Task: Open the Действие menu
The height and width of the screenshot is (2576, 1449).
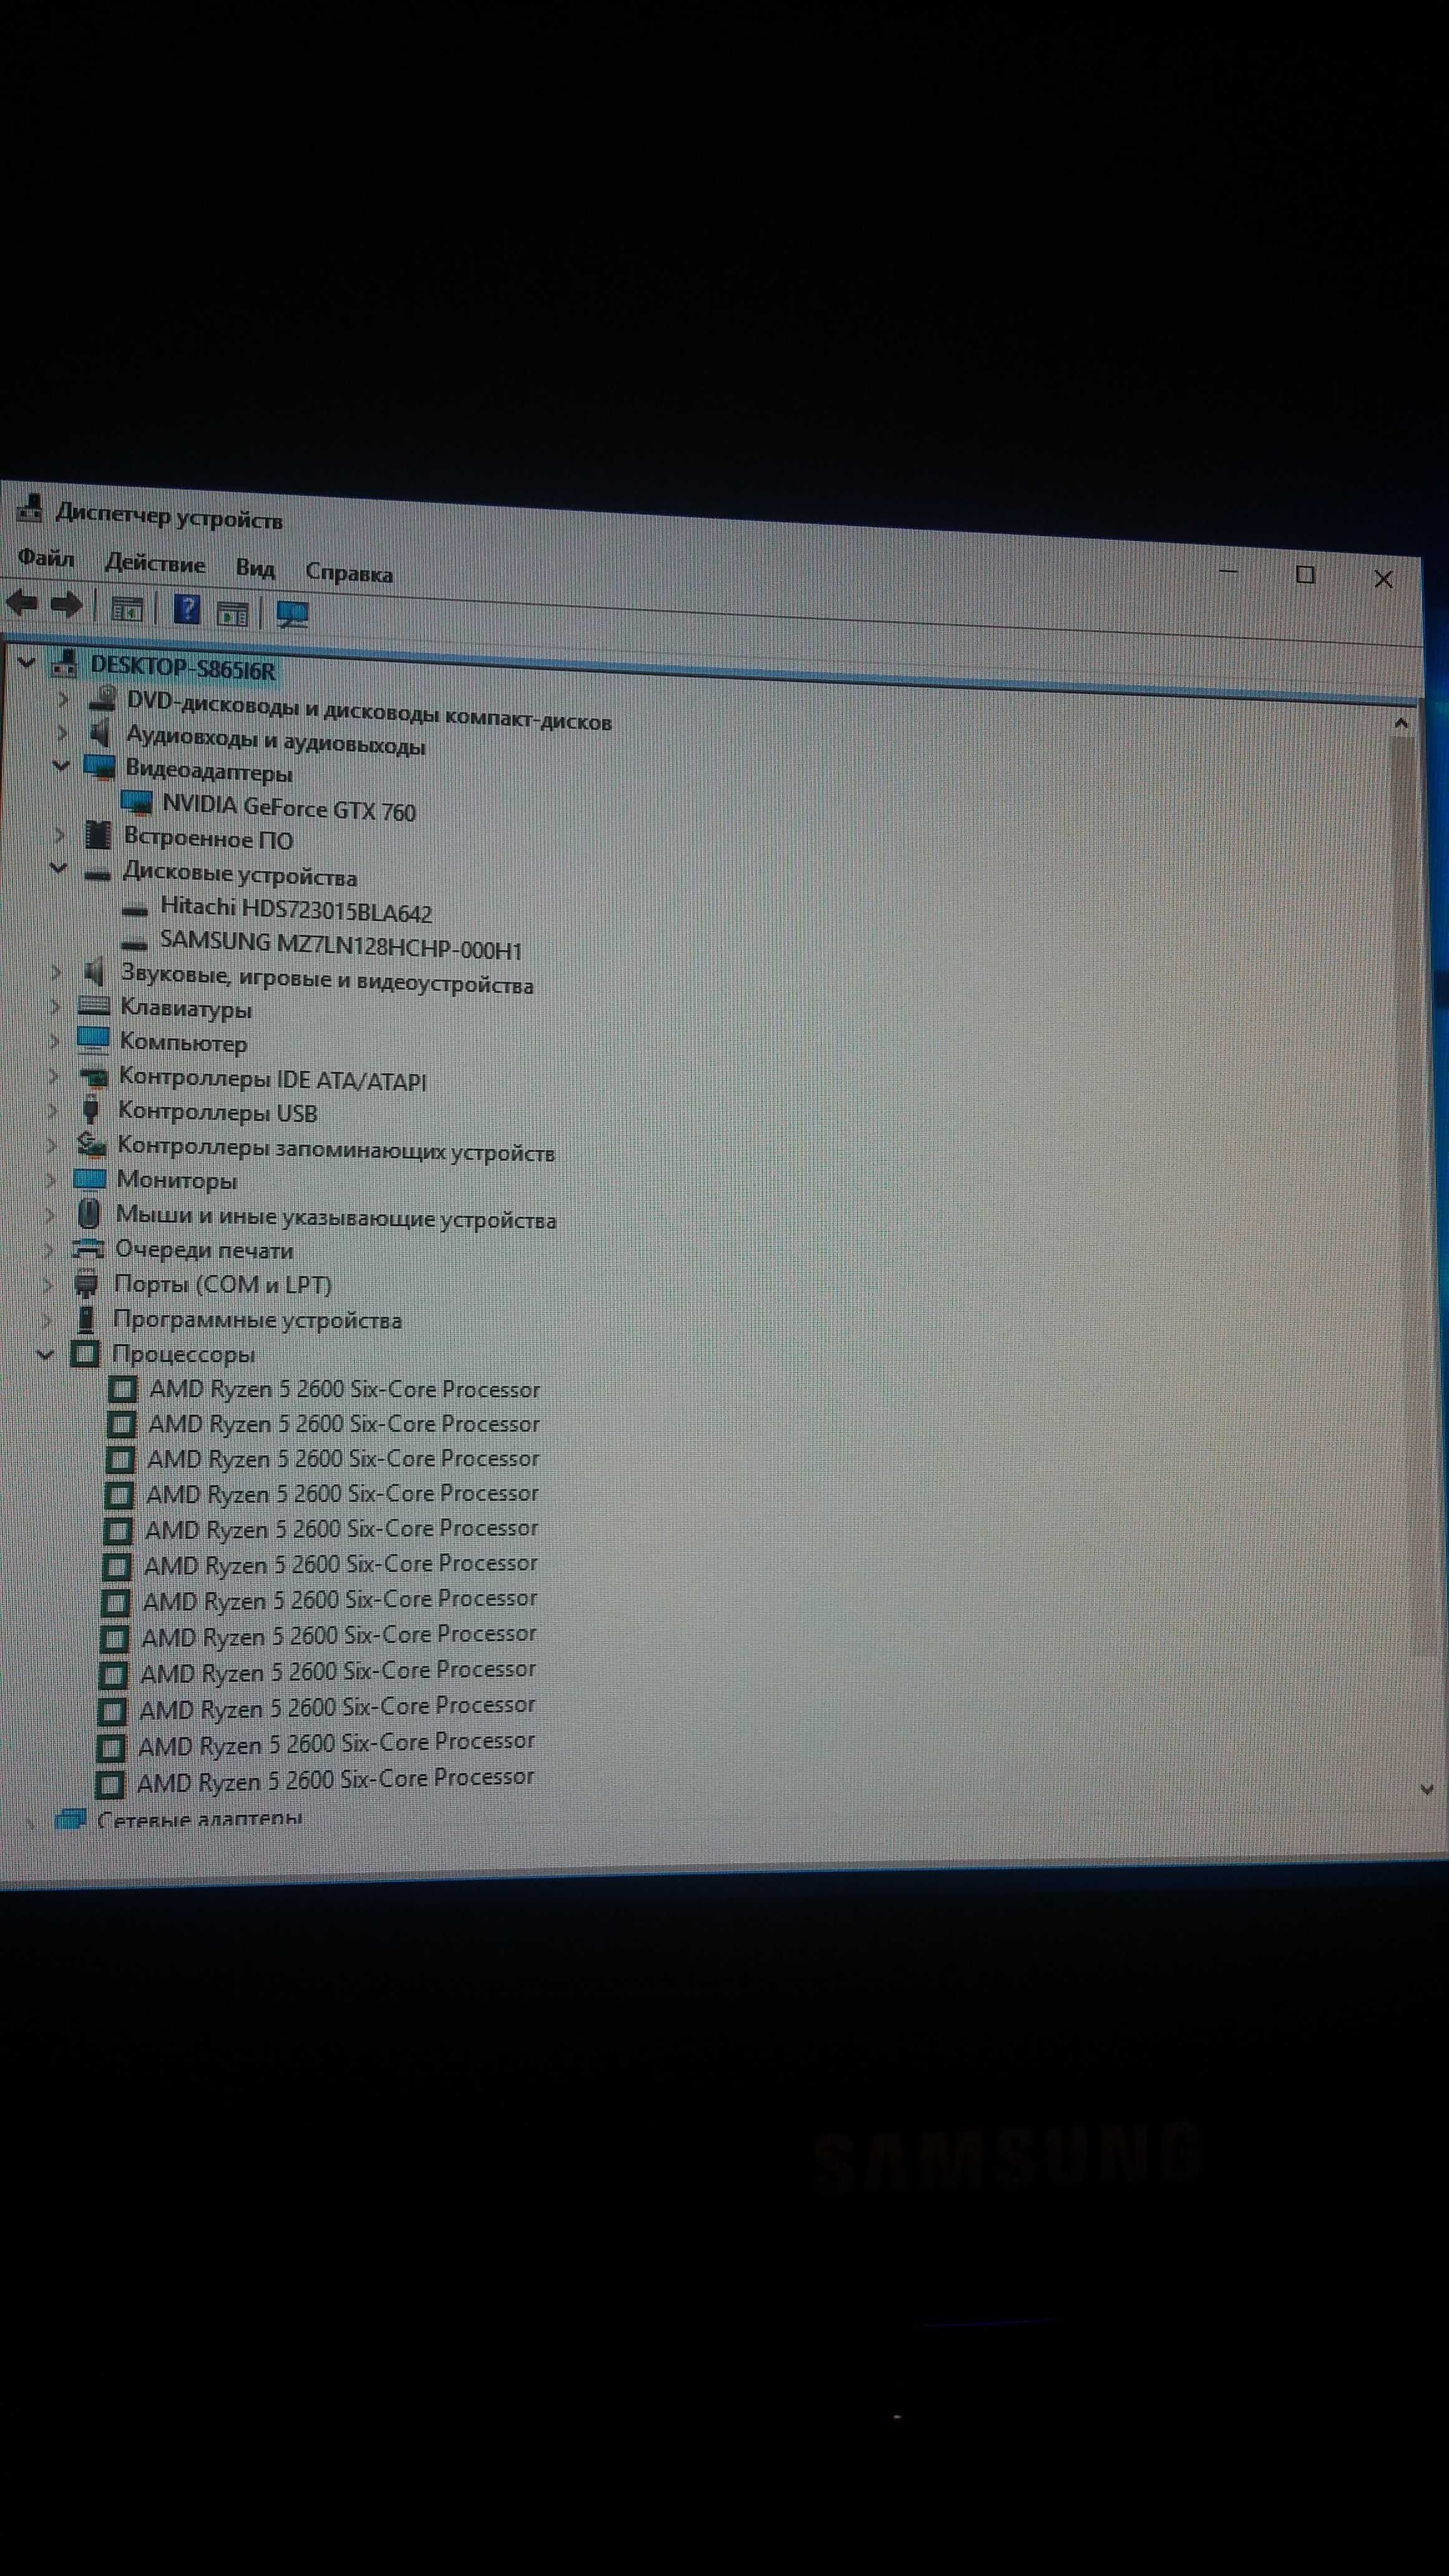Action: click(155, 564)
